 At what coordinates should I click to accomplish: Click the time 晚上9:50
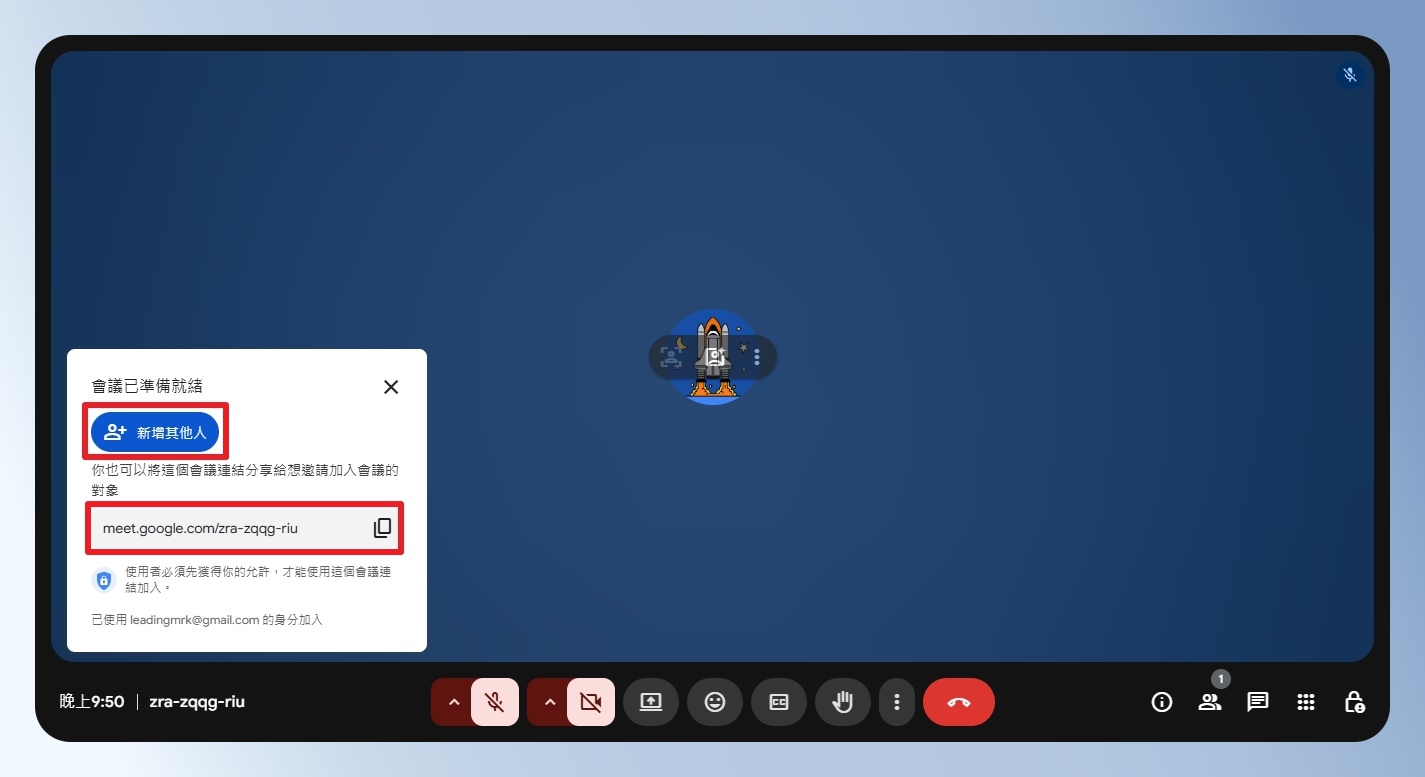point(92,702)
